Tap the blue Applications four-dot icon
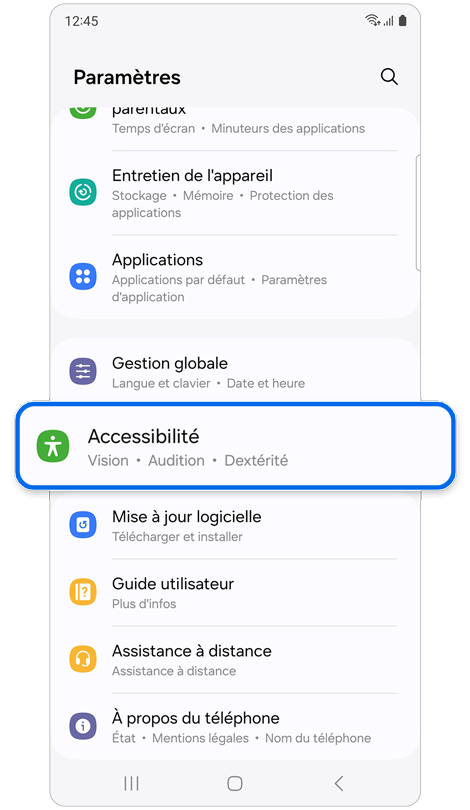Screen dimensions: 470x810 [x=83, y=276]
